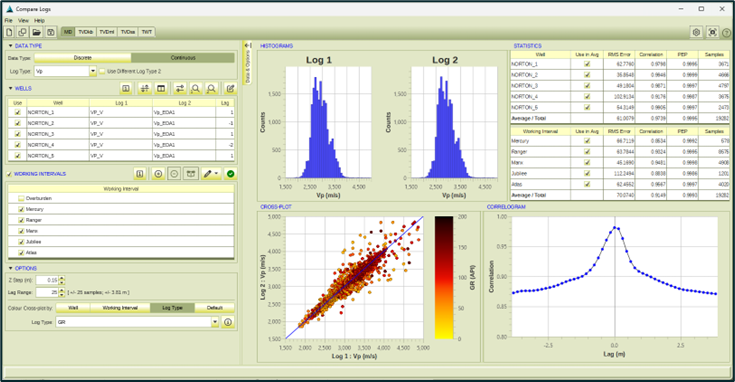Viewport: 735px width, 382px height.
Task: Switch to the TVDkb depth tab
Action: tap(85, 32)
